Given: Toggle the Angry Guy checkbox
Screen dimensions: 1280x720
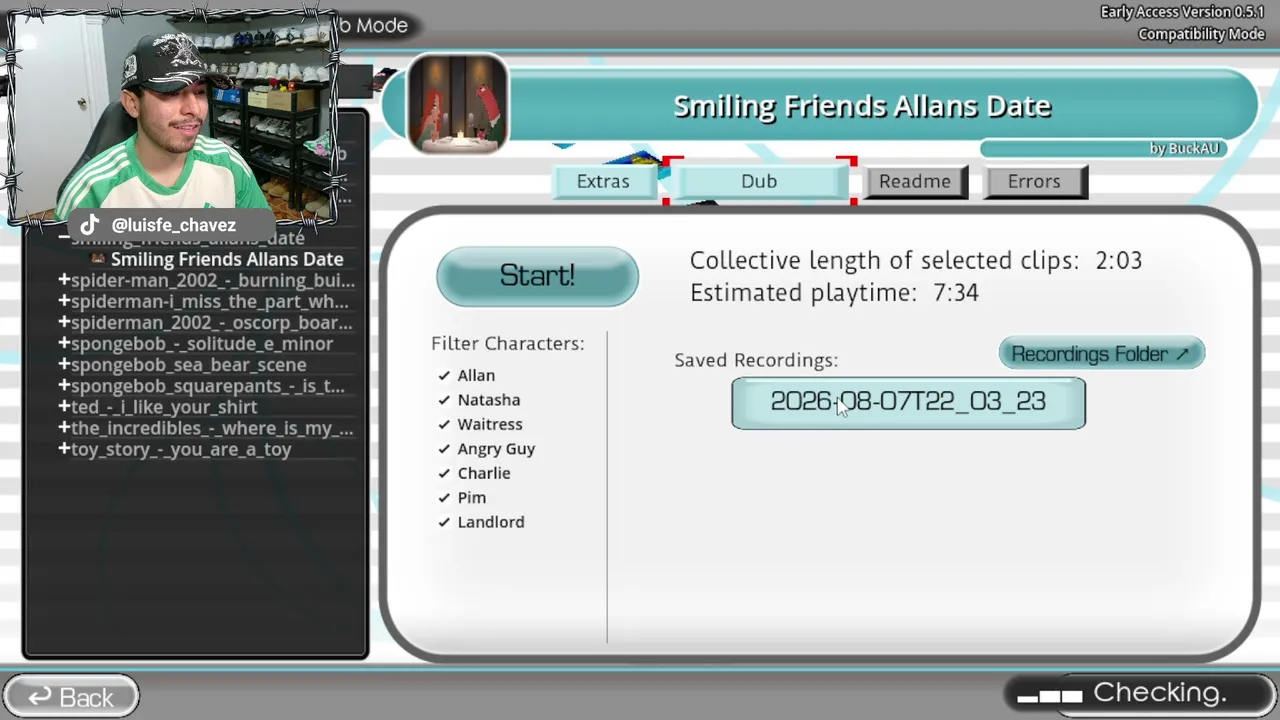Looking at the screenshot, I should coord(486,449).
